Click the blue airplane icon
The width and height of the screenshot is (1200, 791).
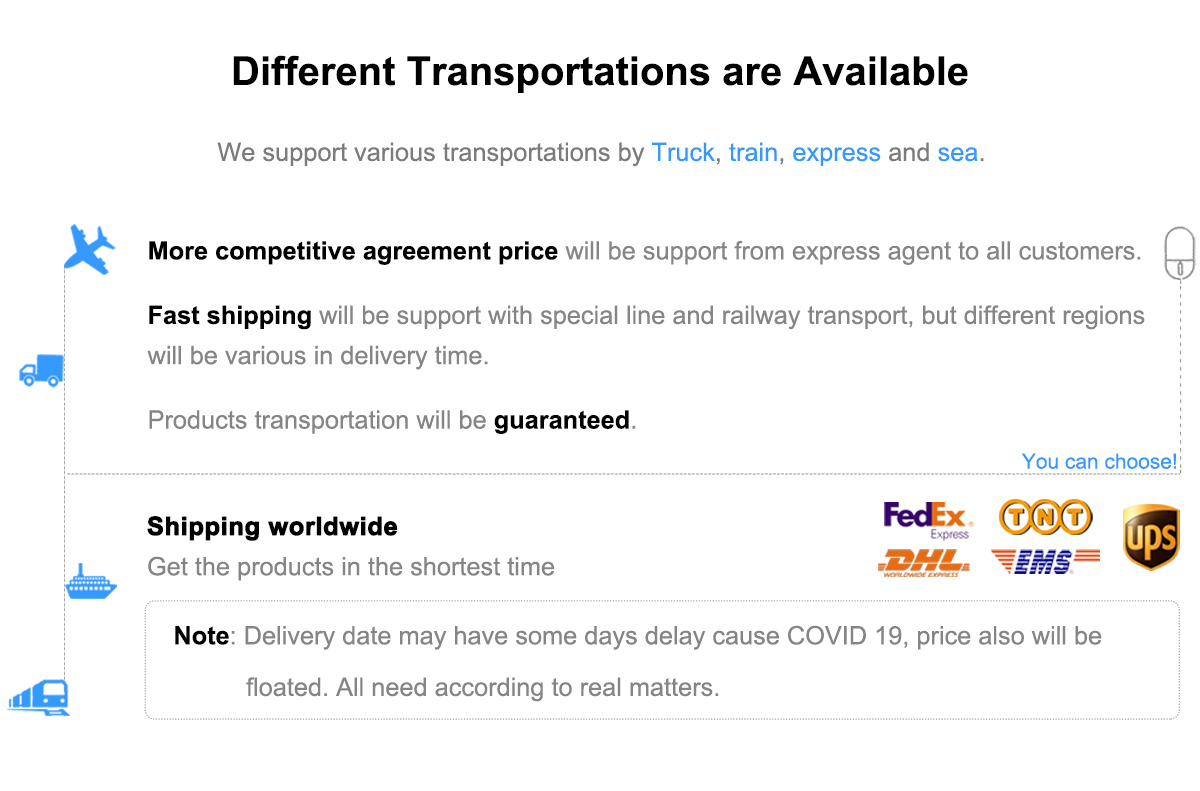(x=89, y=248)
